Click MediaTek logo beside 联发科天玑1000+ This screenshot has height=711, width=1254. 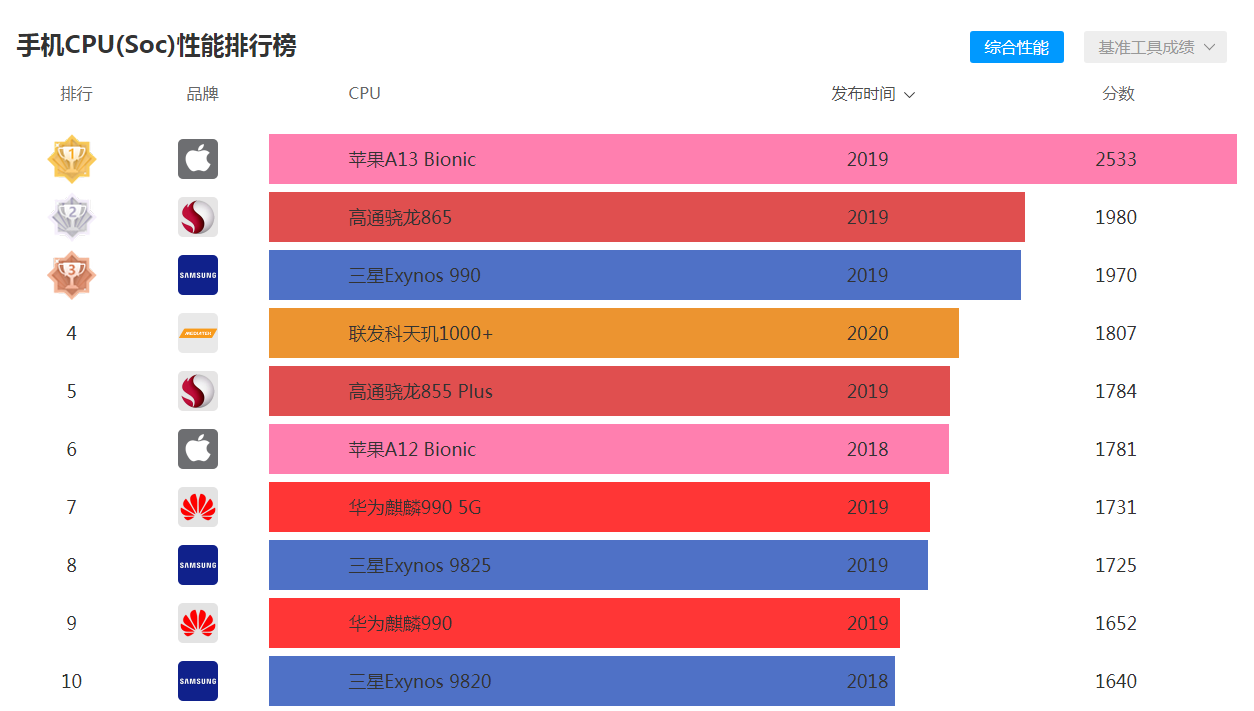(x=198, y=333)
